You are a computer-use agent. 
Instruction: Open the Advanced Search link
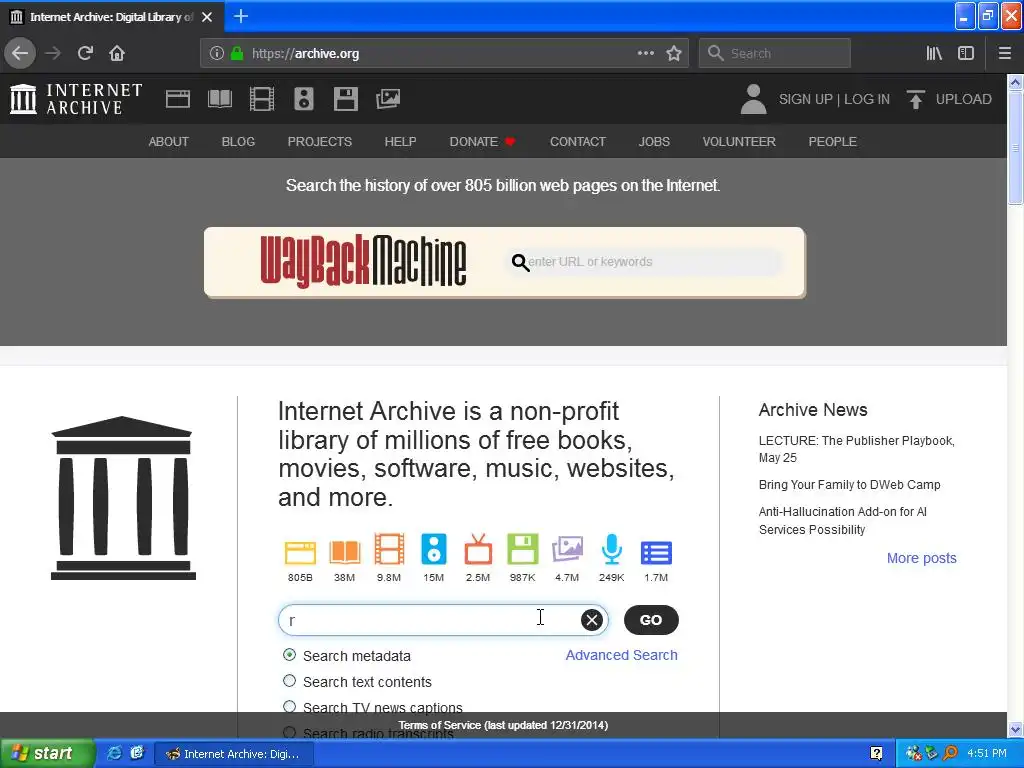pos(622,655)
